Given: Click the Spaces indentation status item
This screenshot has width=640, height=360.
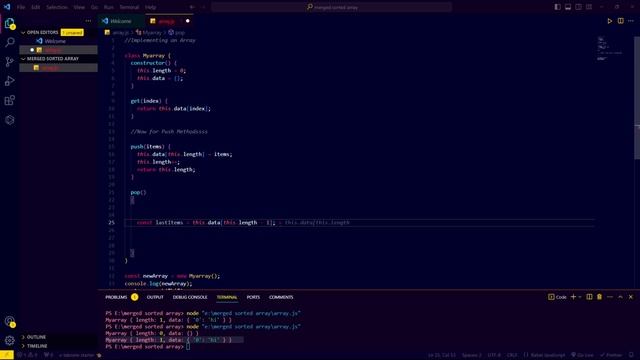Looking at the screenshot, I should tap(471, 355).
